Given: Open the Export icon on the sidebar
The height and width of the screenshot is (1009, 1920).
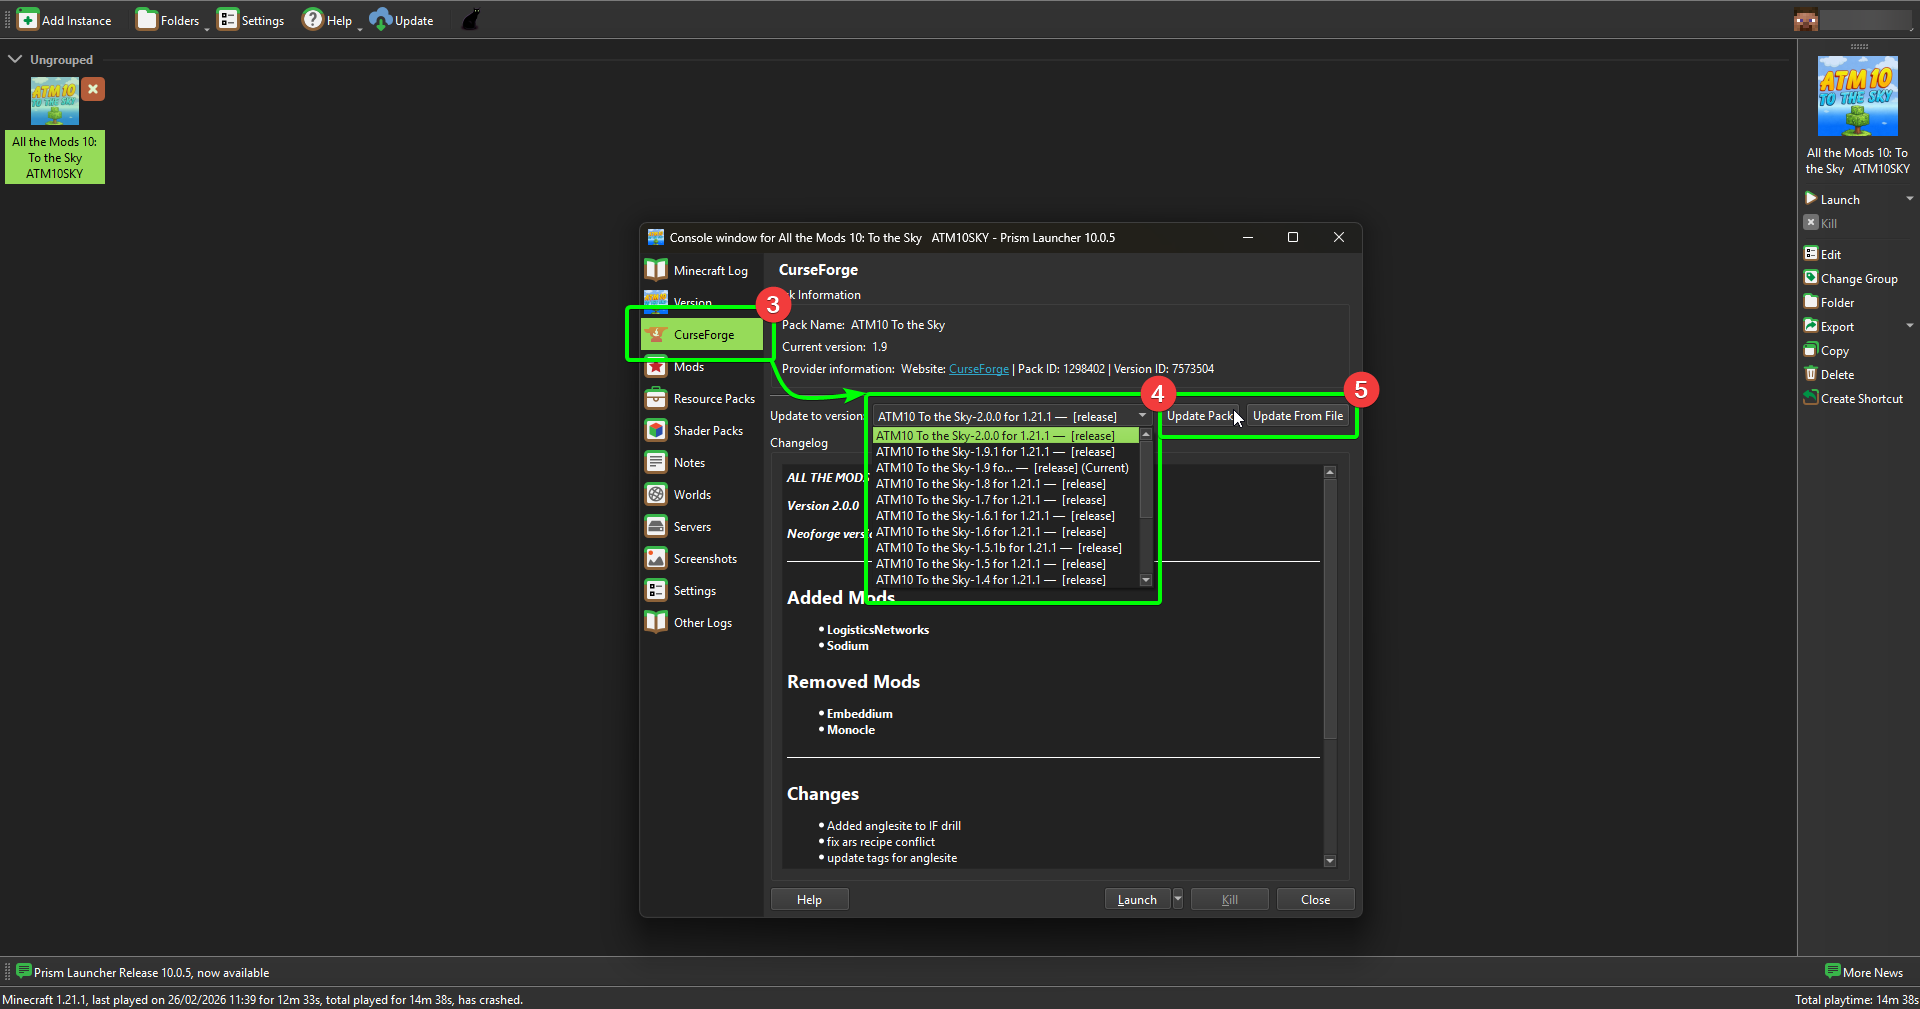Looking at the screenshot, I should click(x=1812, y=326).
